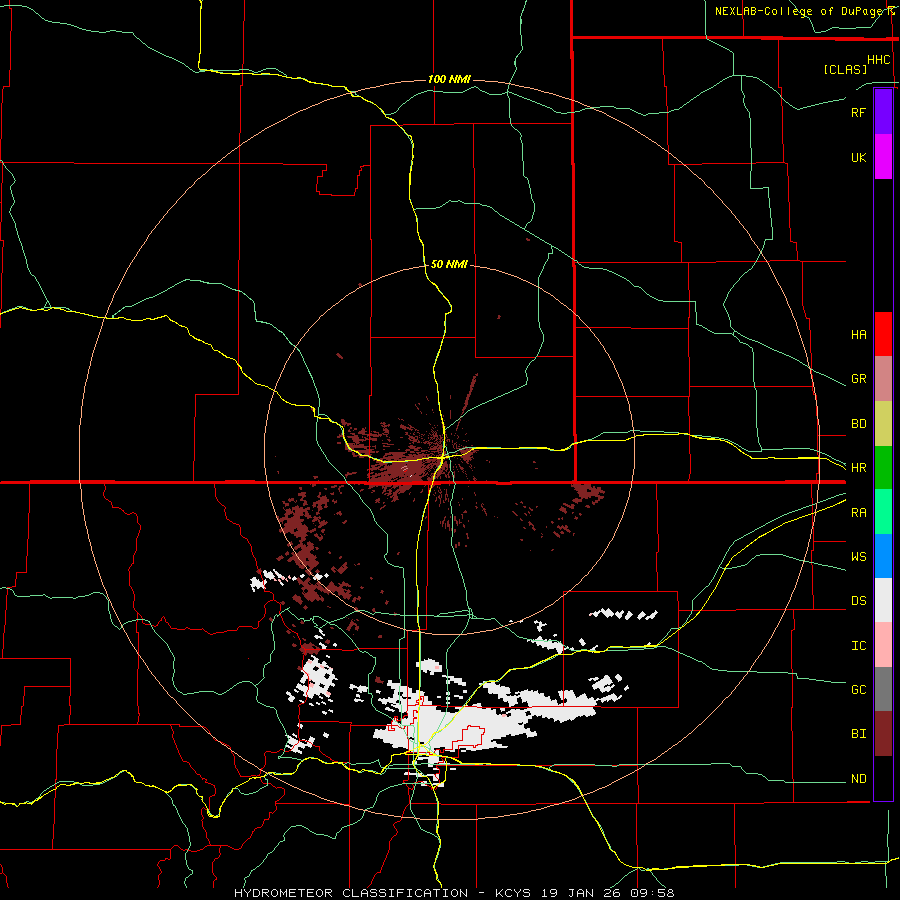This screenshot has height=900, width=900.
Task: Select the light pink IC legend swatch
Action: tap(883, 645)
